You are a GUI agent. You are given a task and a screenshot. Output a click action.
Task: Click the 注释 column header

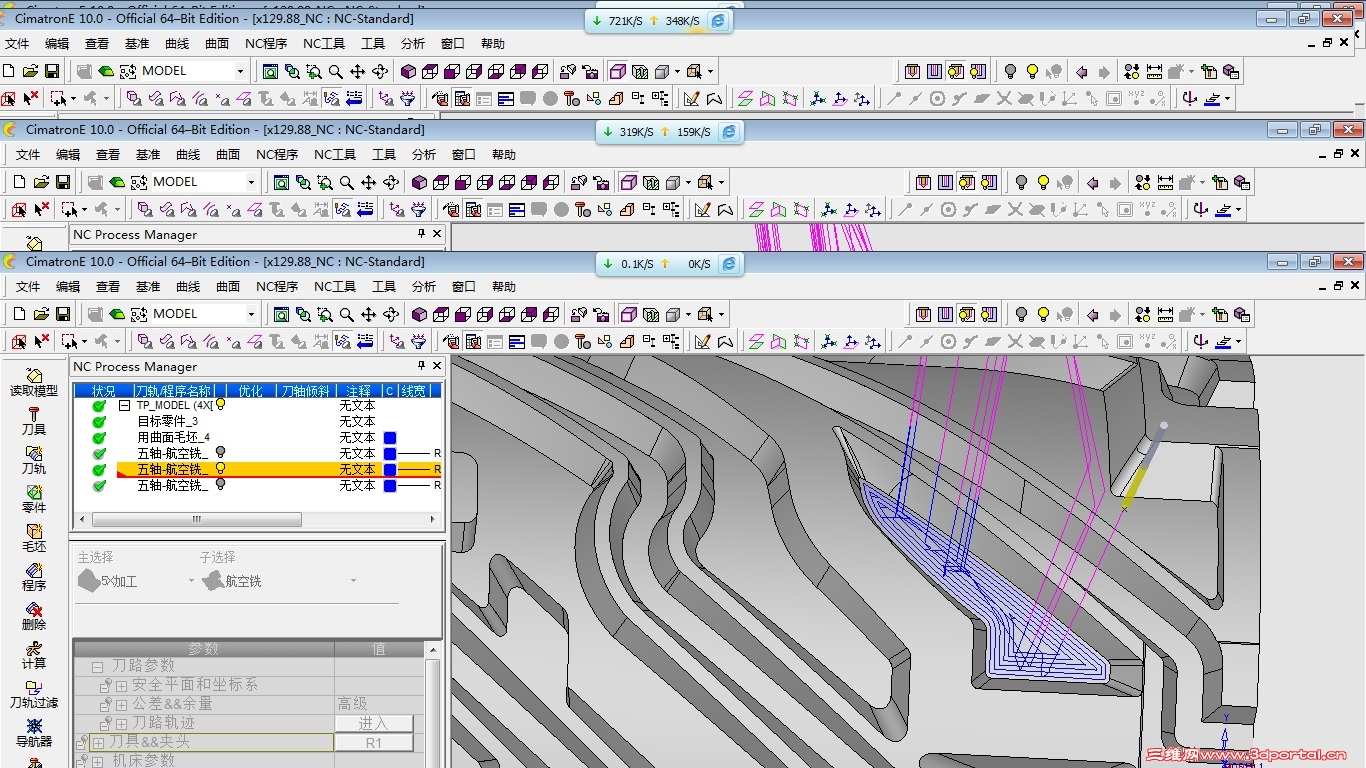(358, 391)
